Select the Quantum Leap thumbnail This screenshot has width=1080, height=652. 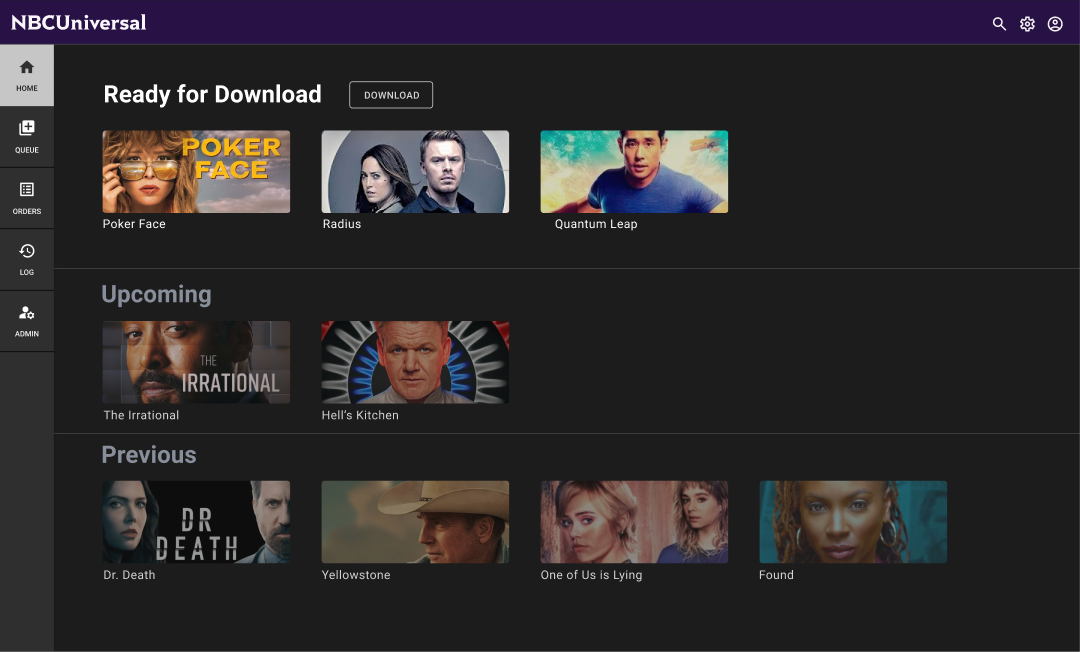[634, 171]
